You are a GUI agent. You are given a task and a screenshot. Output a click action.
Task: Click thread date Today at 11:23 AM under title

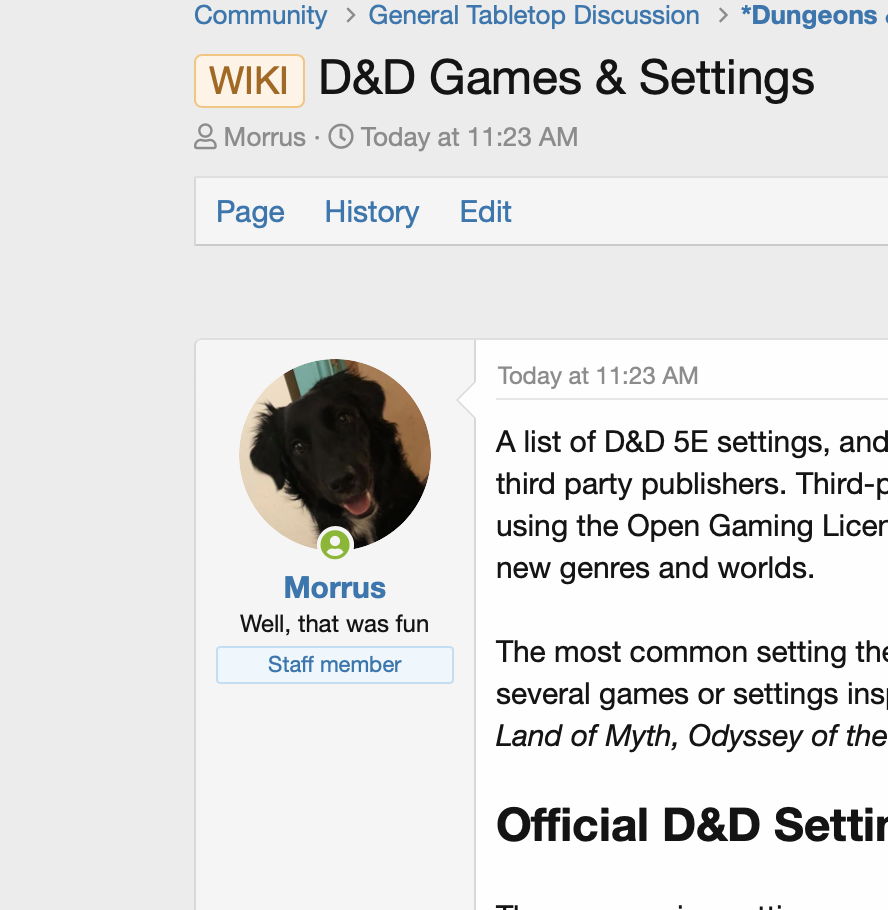point(470,137)
